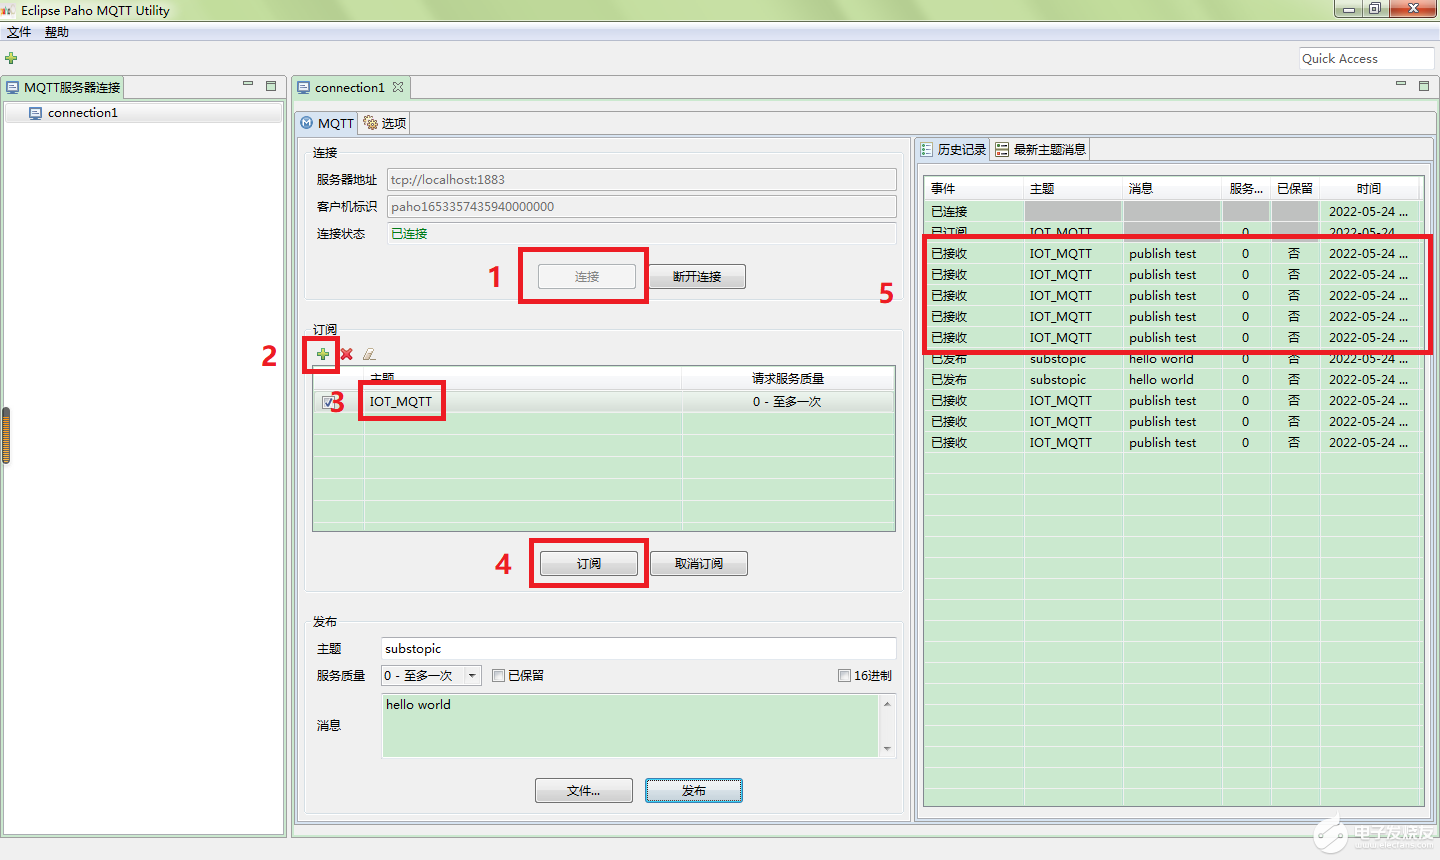Click the green plus add subscription icon
This screenshot has height=860, width=1440.
click(x=322, y=354)
